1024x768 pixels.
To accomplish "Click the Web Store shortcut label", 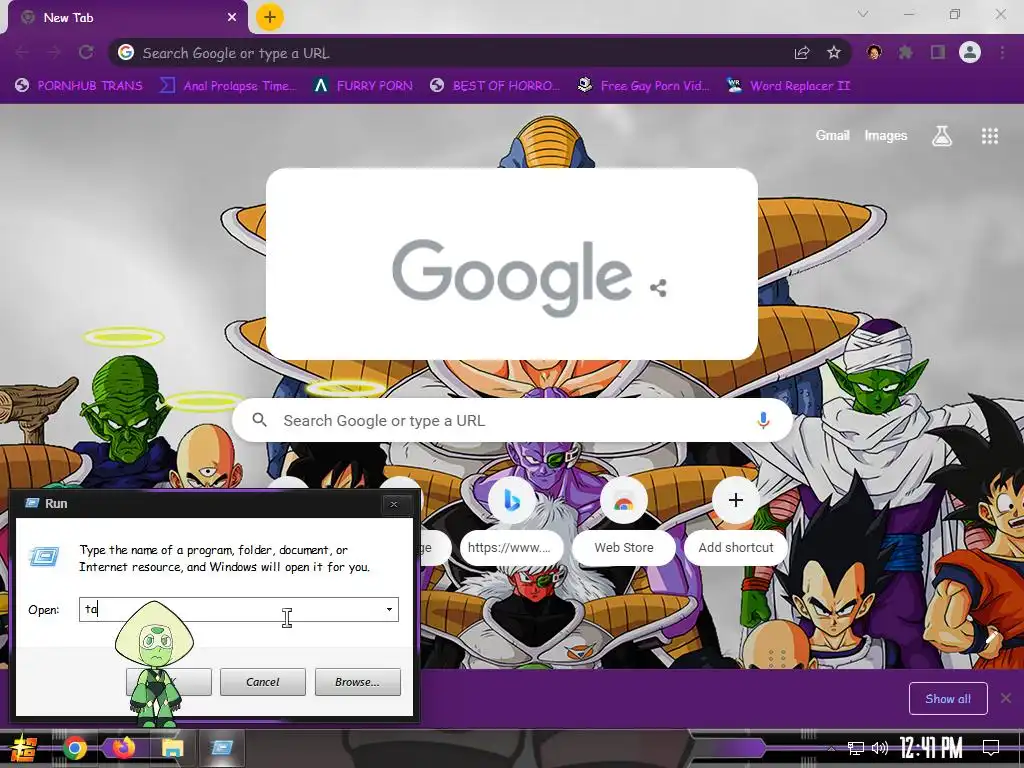I will tap(624, 547).
